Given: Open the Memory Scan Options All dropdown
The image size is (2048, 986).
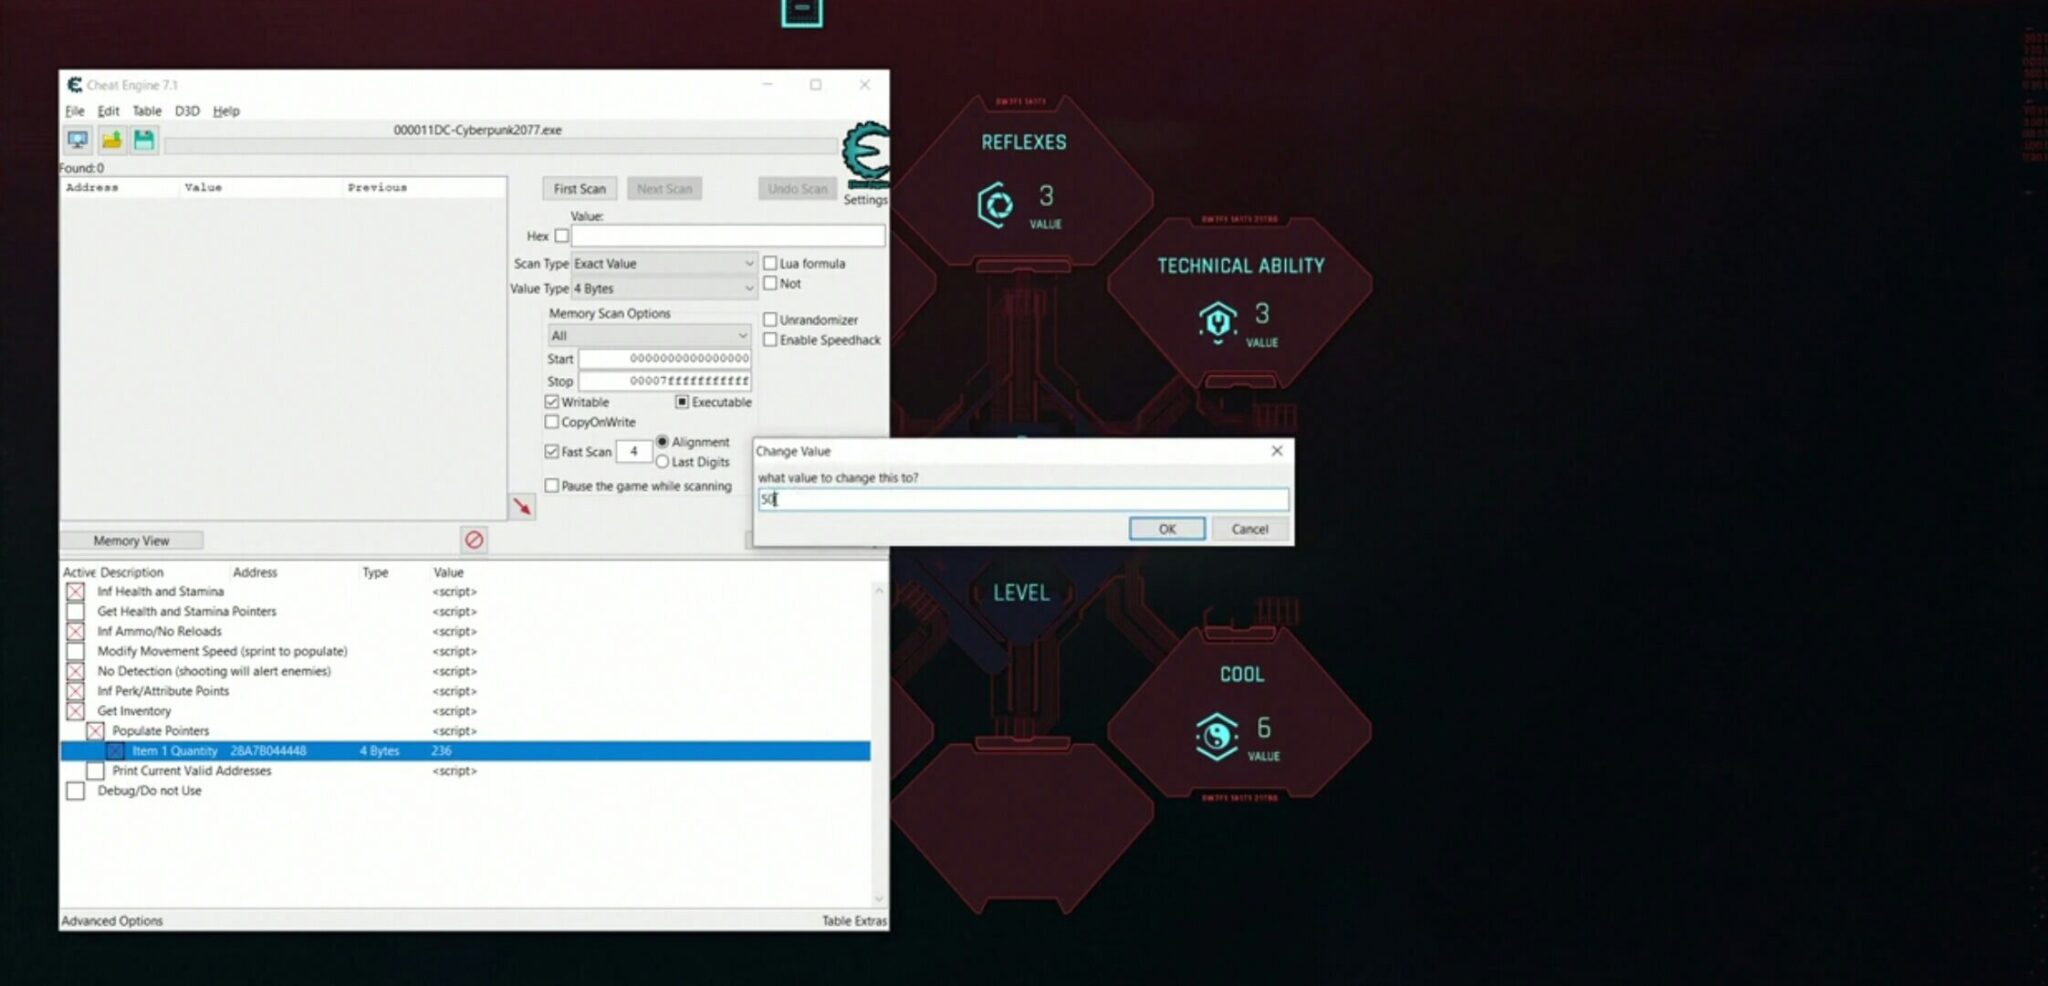Looking at the screenshot, I should (x=649, y=335).
